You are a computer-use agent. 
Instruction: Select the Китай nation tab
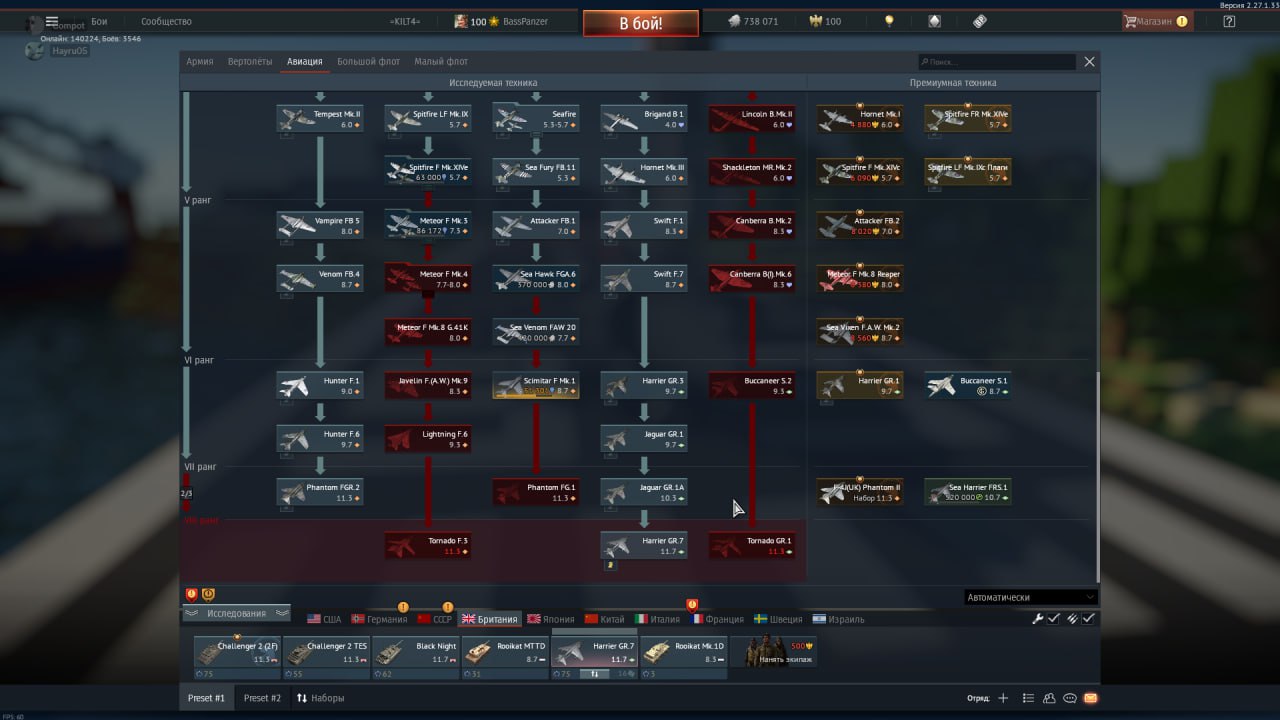(605, 619)
